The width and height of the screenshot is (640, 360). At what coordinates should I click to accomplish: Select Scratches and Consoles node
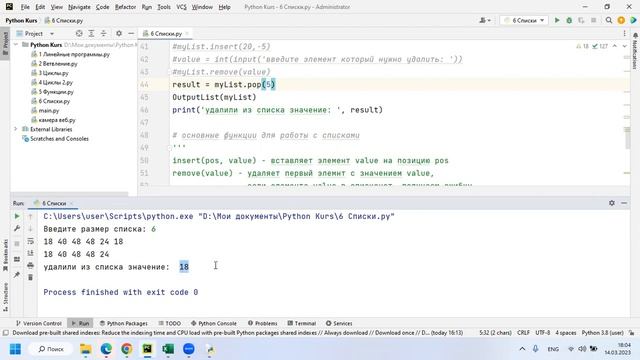pyautogui.click(x=59, y=139)
